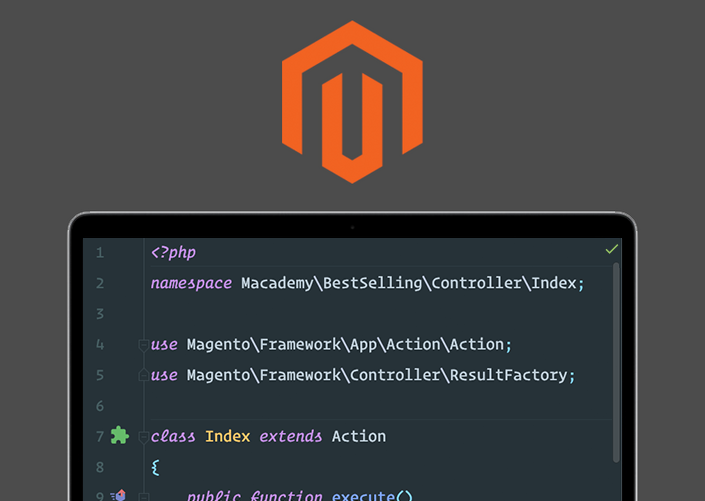Click the editor vertical scrollbar

(616, 362)
